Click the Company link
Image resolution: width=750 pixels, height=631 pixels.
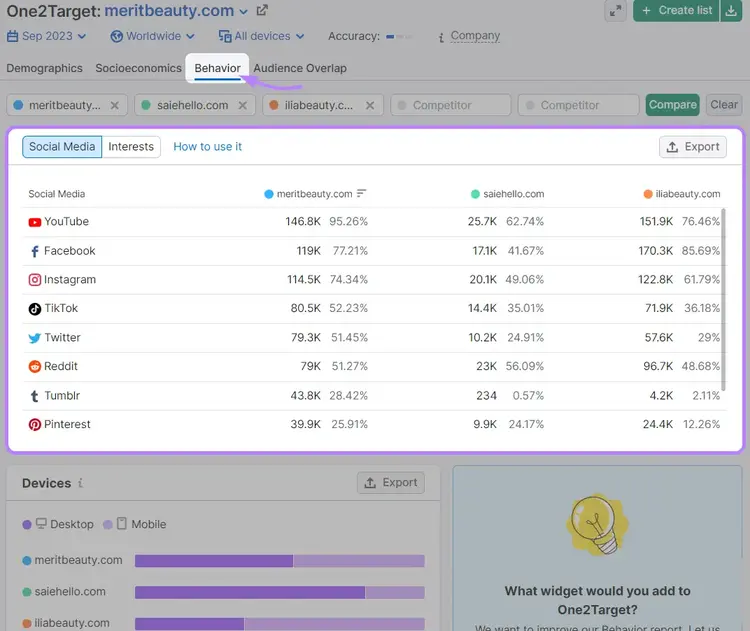[x=475, y=36]
